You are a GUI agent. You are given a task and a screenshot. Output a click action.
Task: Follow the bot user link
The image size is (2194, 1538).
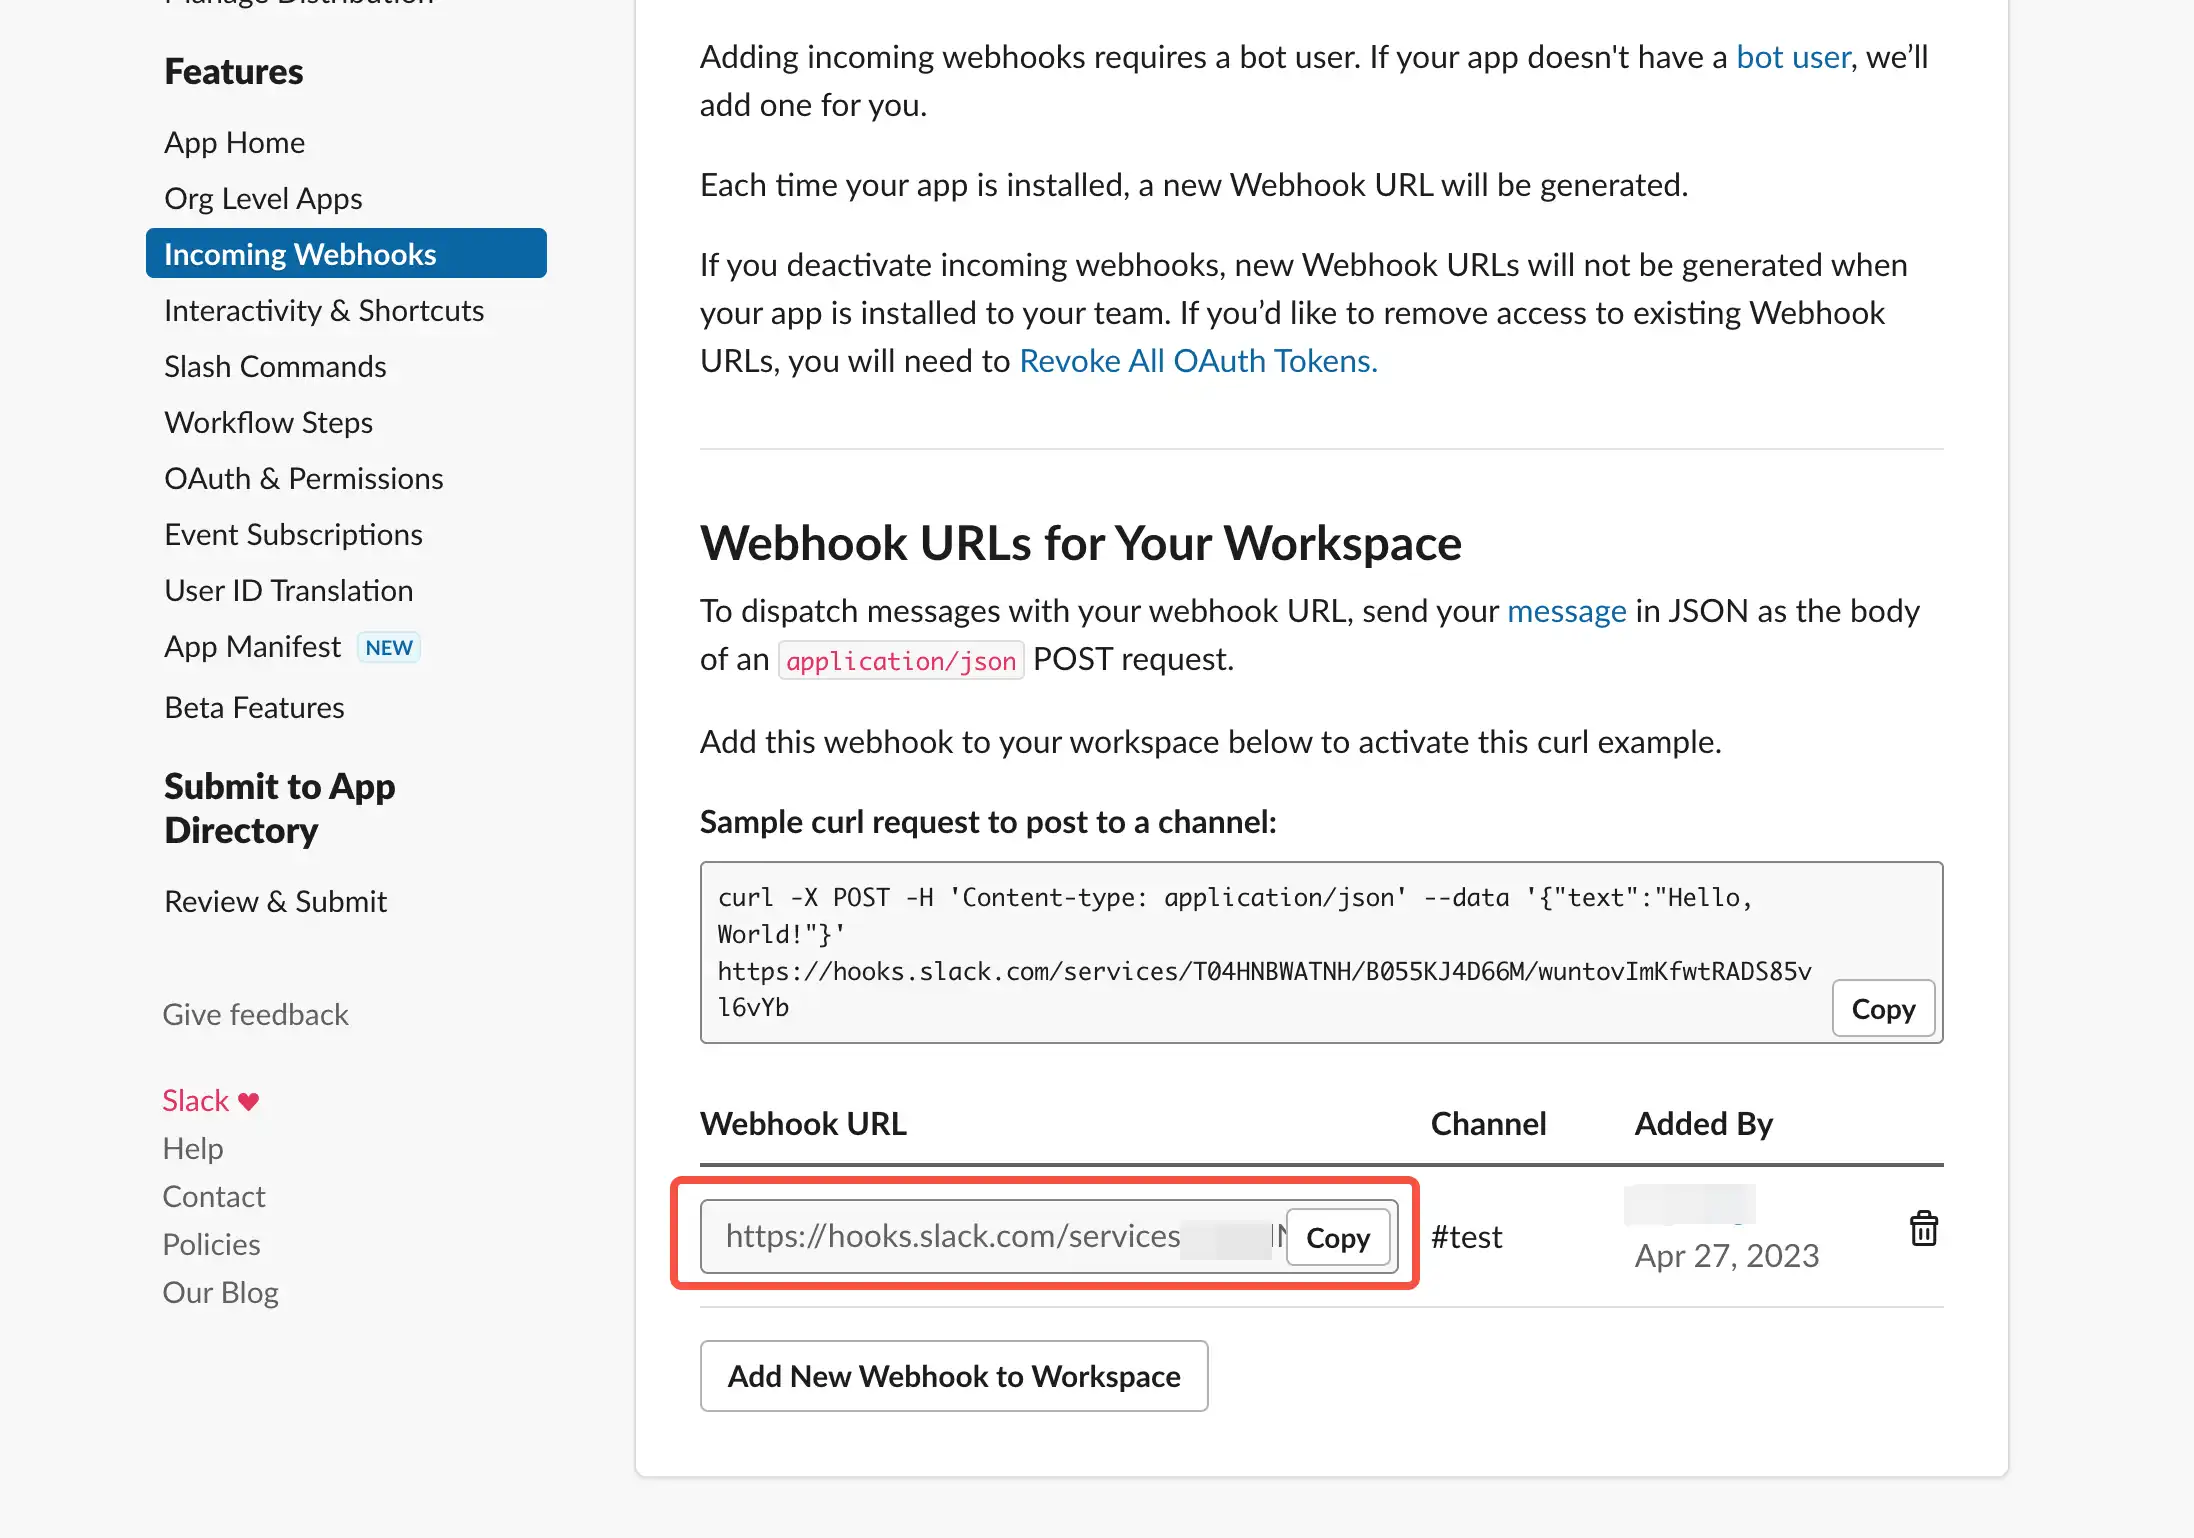tap(1793, 57)
